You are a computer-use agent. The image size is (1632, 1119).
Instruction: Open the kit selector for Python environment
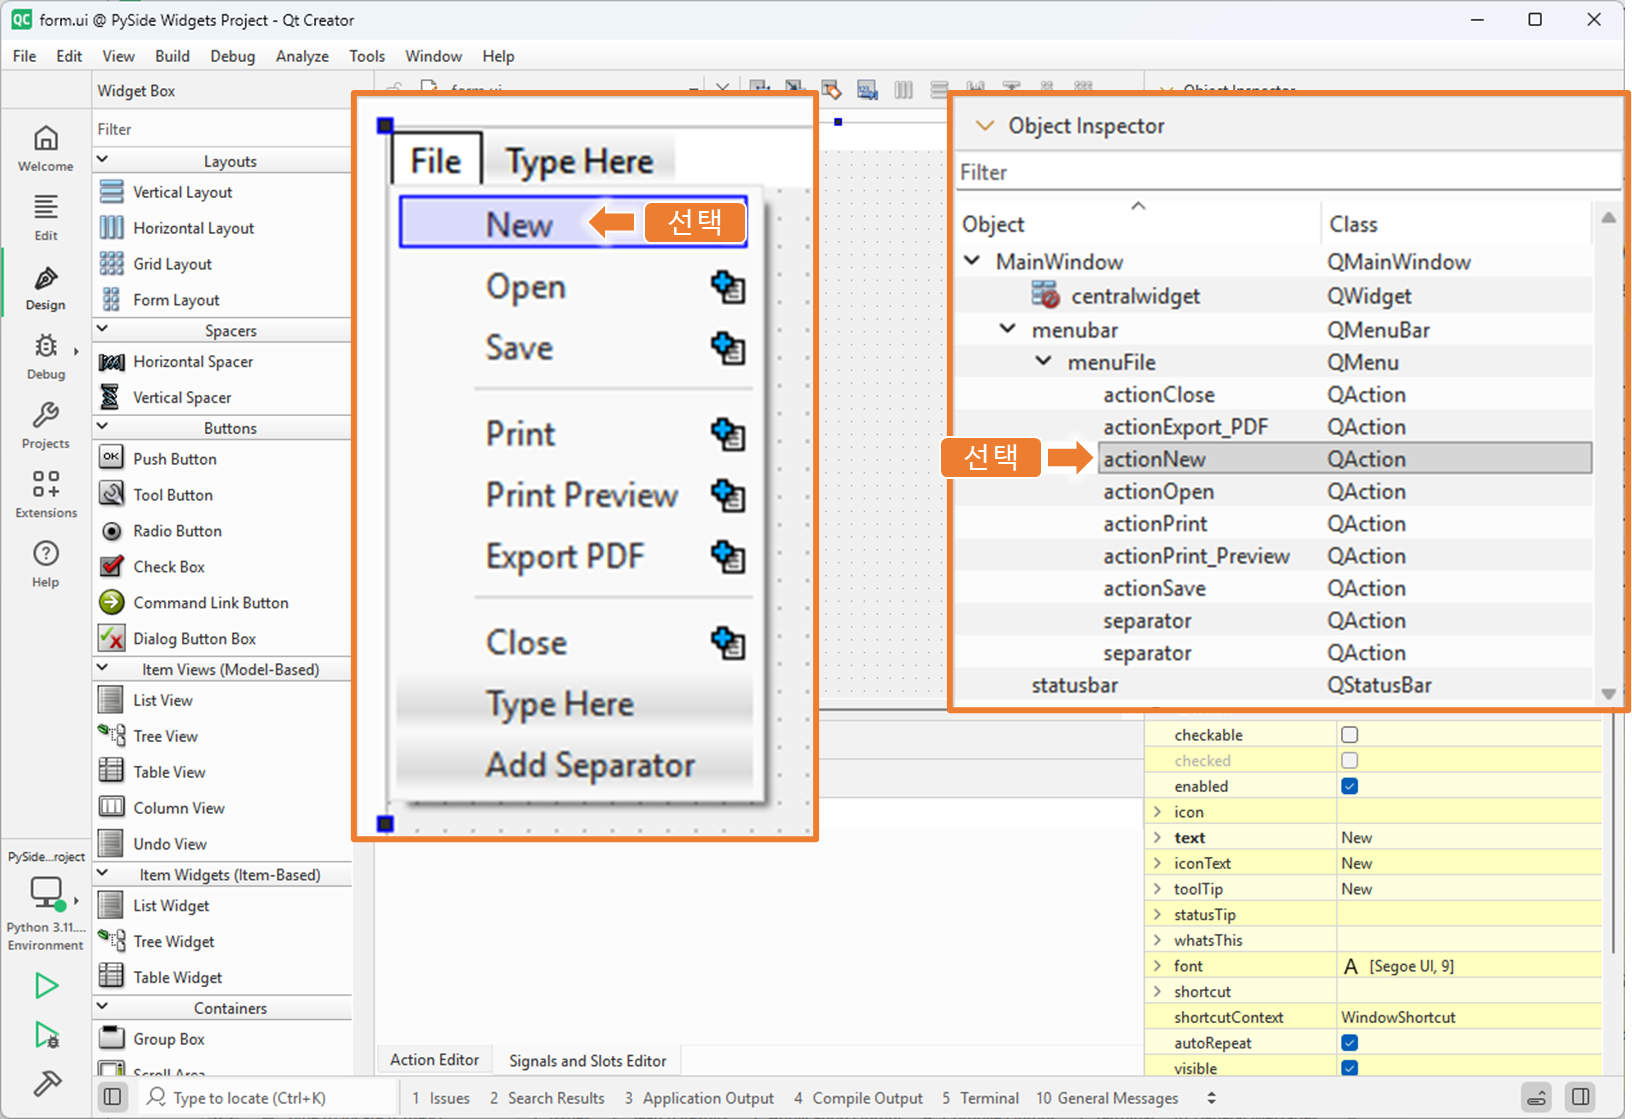pyautogui.click(x=46, y=912)
